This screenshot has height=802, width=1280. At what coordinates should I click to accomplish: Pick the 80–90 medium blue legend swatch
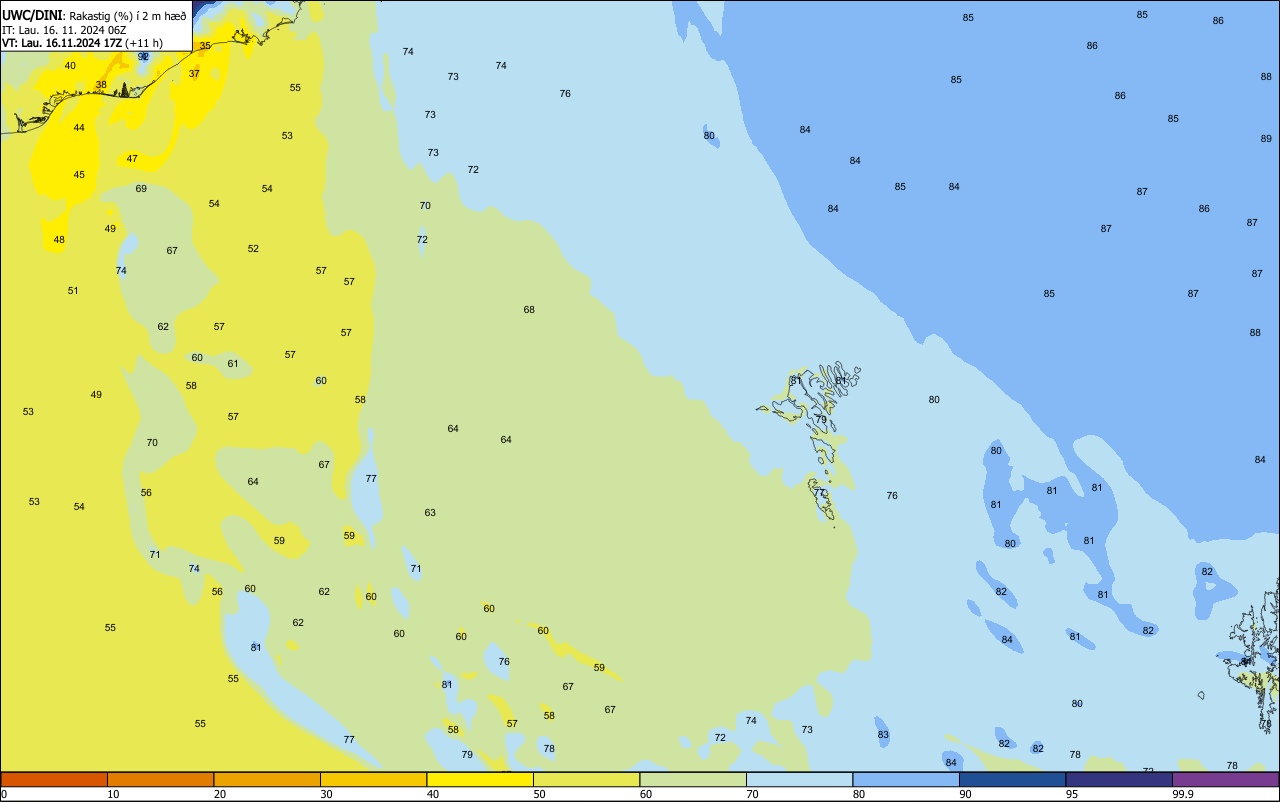click(x=906, y=779)
